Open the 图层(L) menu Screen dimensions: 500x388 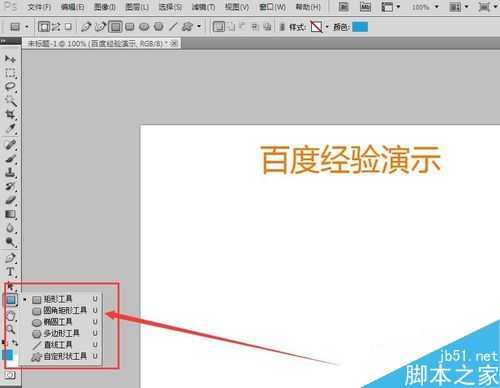tap(137, 7)
